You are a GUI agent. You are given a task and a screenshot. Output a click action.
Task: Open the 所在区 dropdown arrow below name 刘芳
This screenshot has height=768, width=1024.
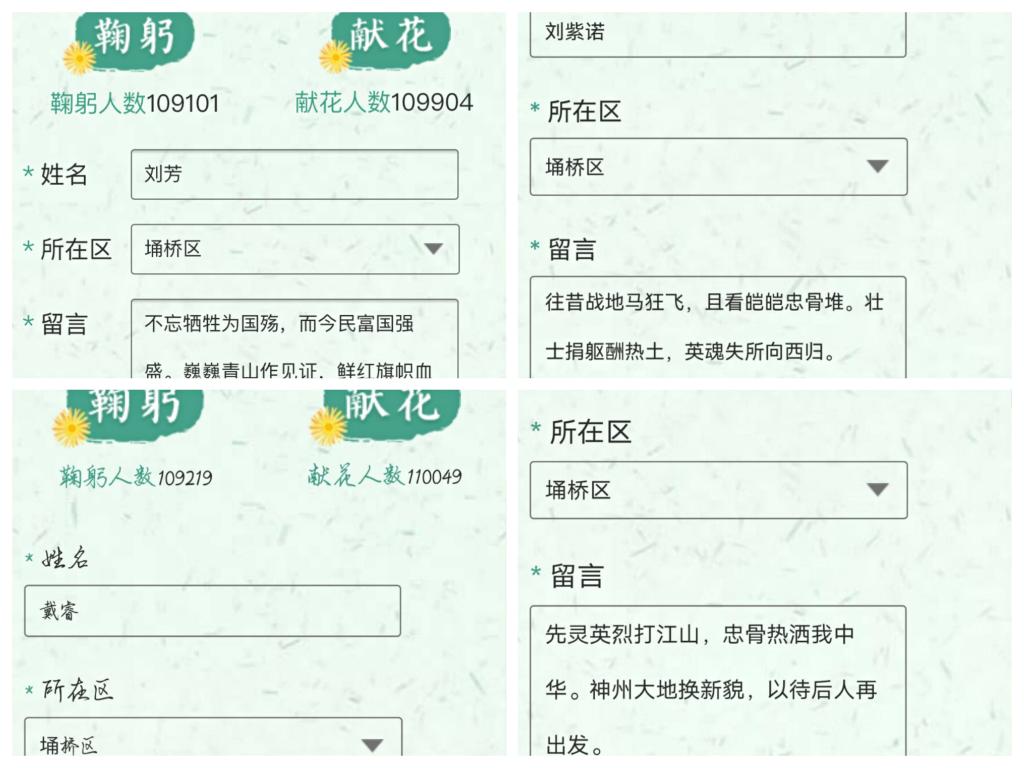(x=433, y=249)
